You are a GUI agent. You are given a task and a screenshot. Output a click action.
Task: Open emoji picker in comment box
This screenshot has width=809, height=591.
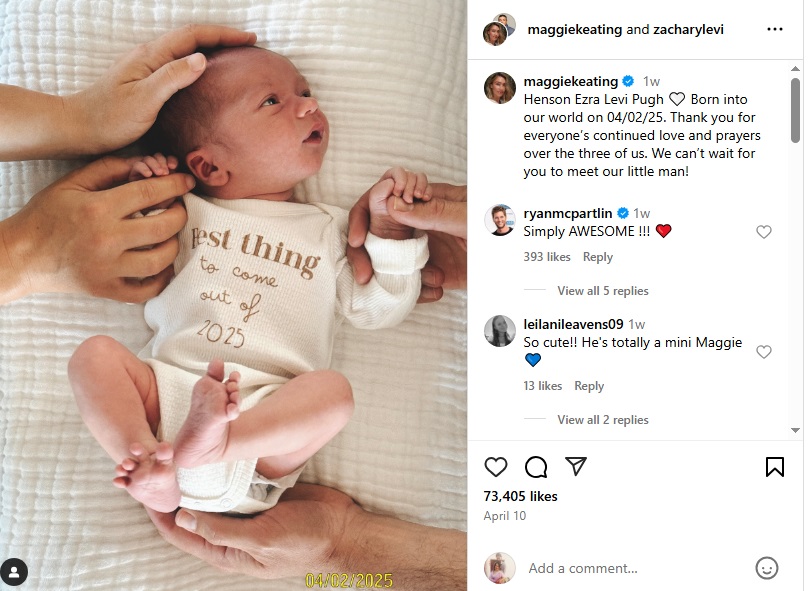[766, 568]
